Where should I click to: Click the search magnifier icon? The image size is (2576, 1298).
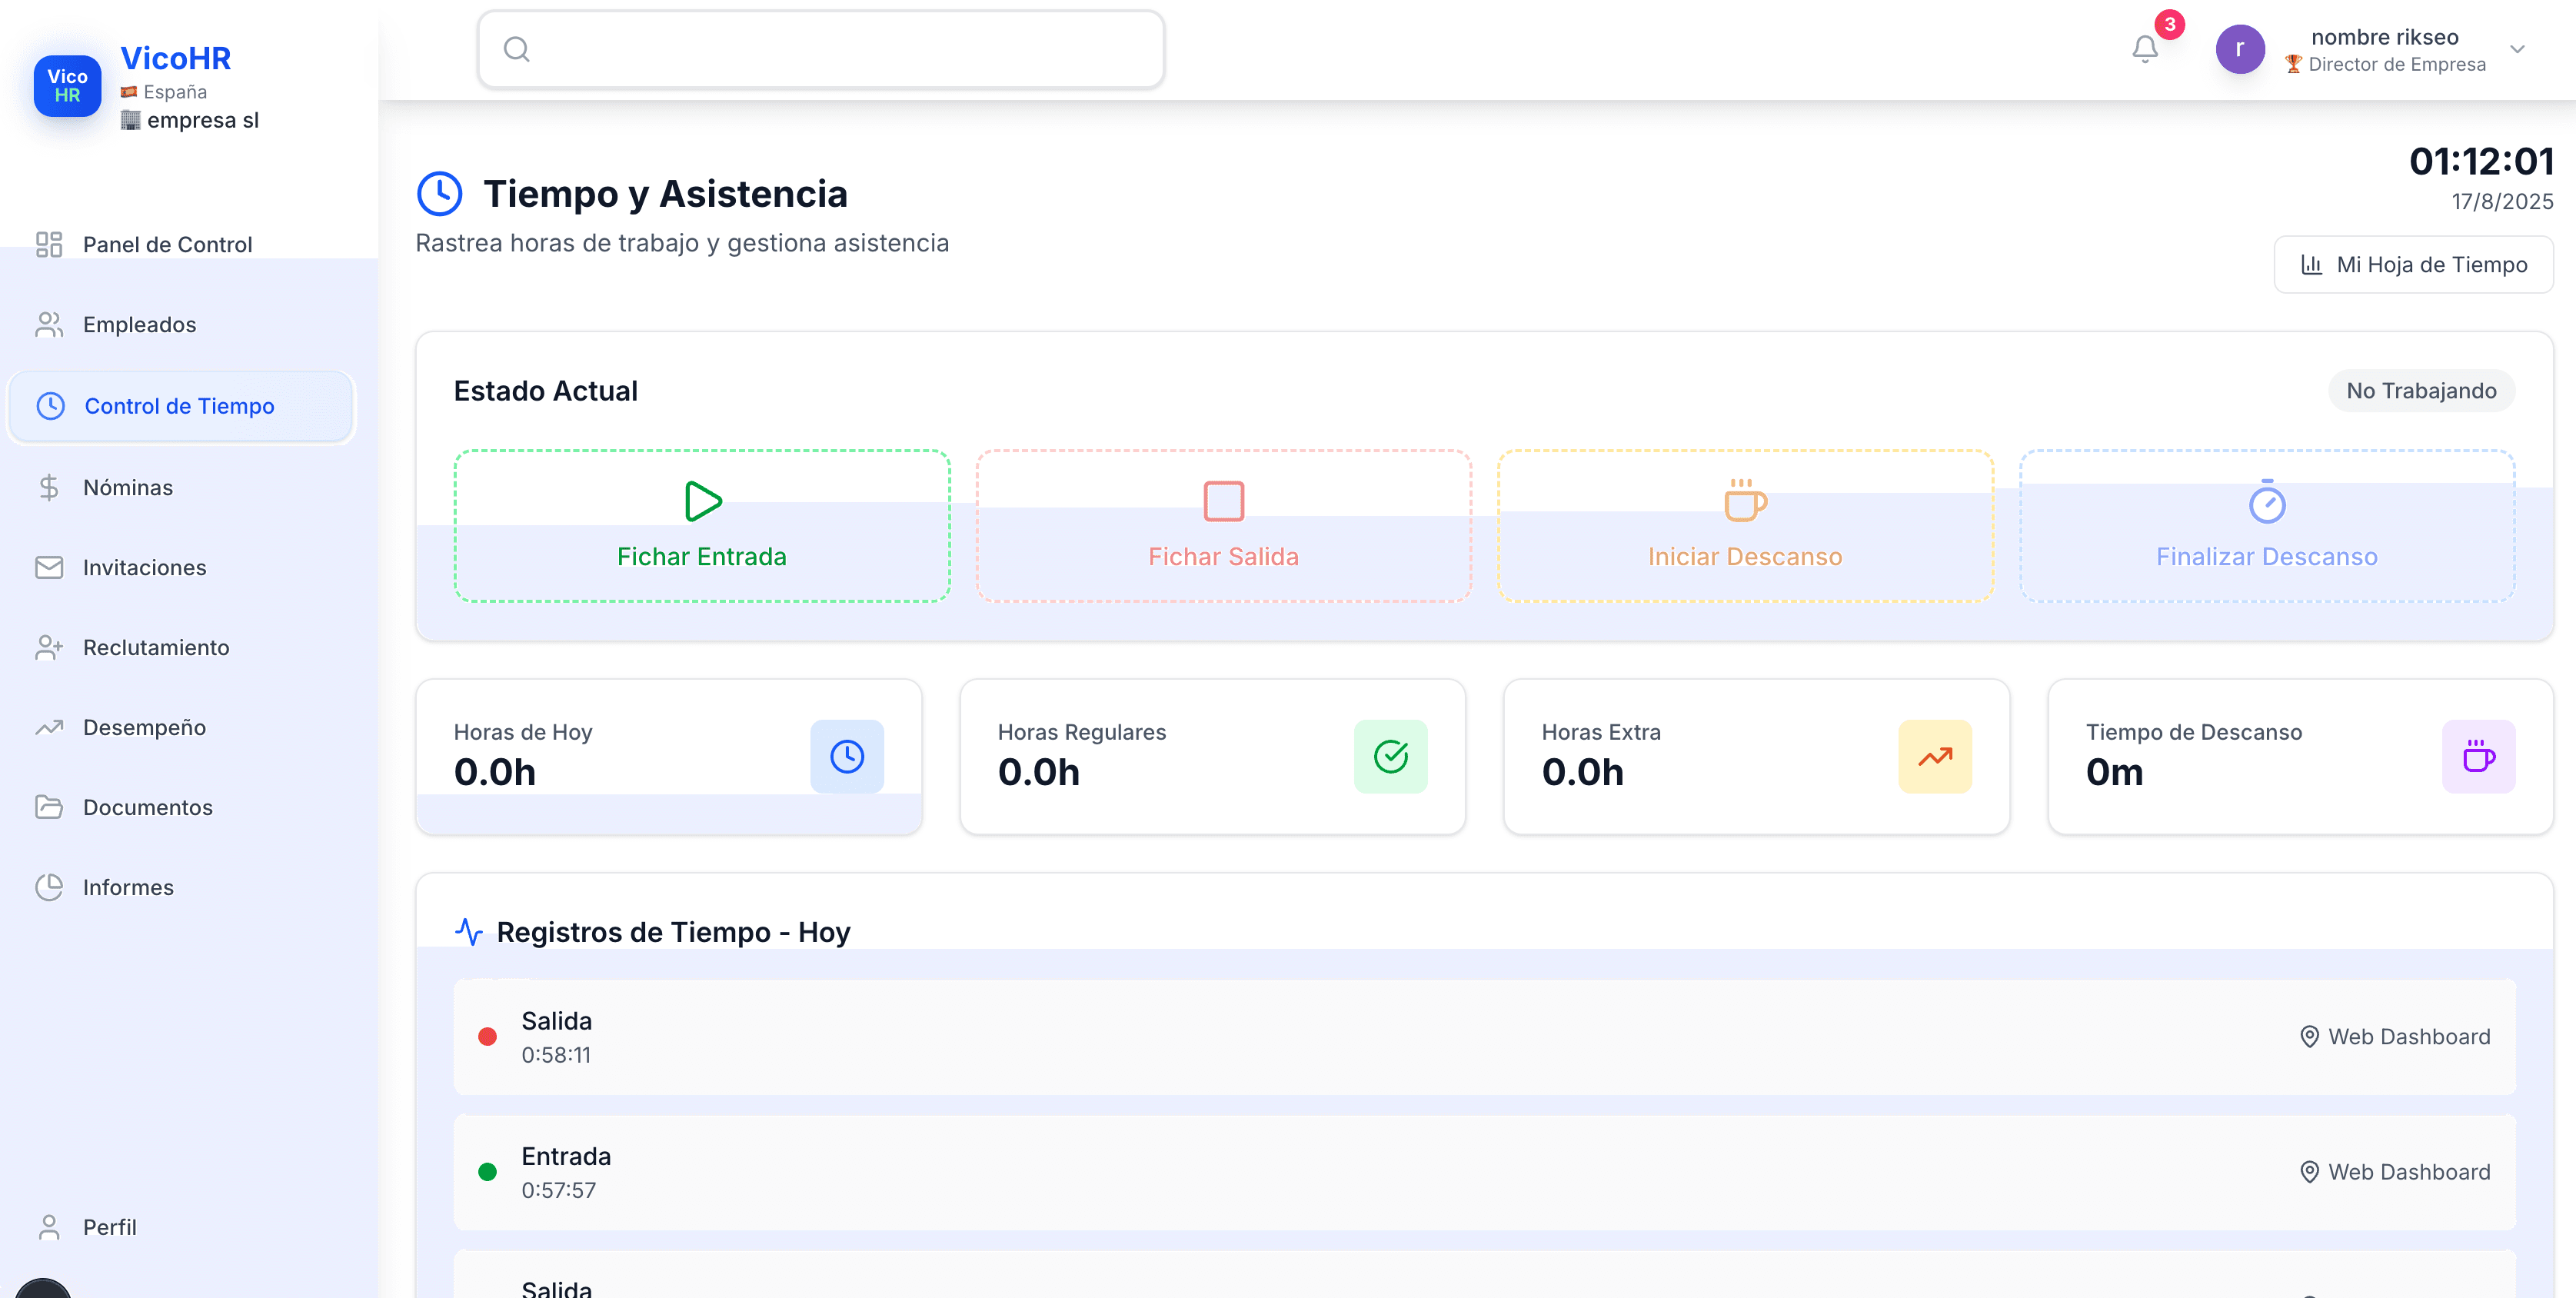coord(516,49)
